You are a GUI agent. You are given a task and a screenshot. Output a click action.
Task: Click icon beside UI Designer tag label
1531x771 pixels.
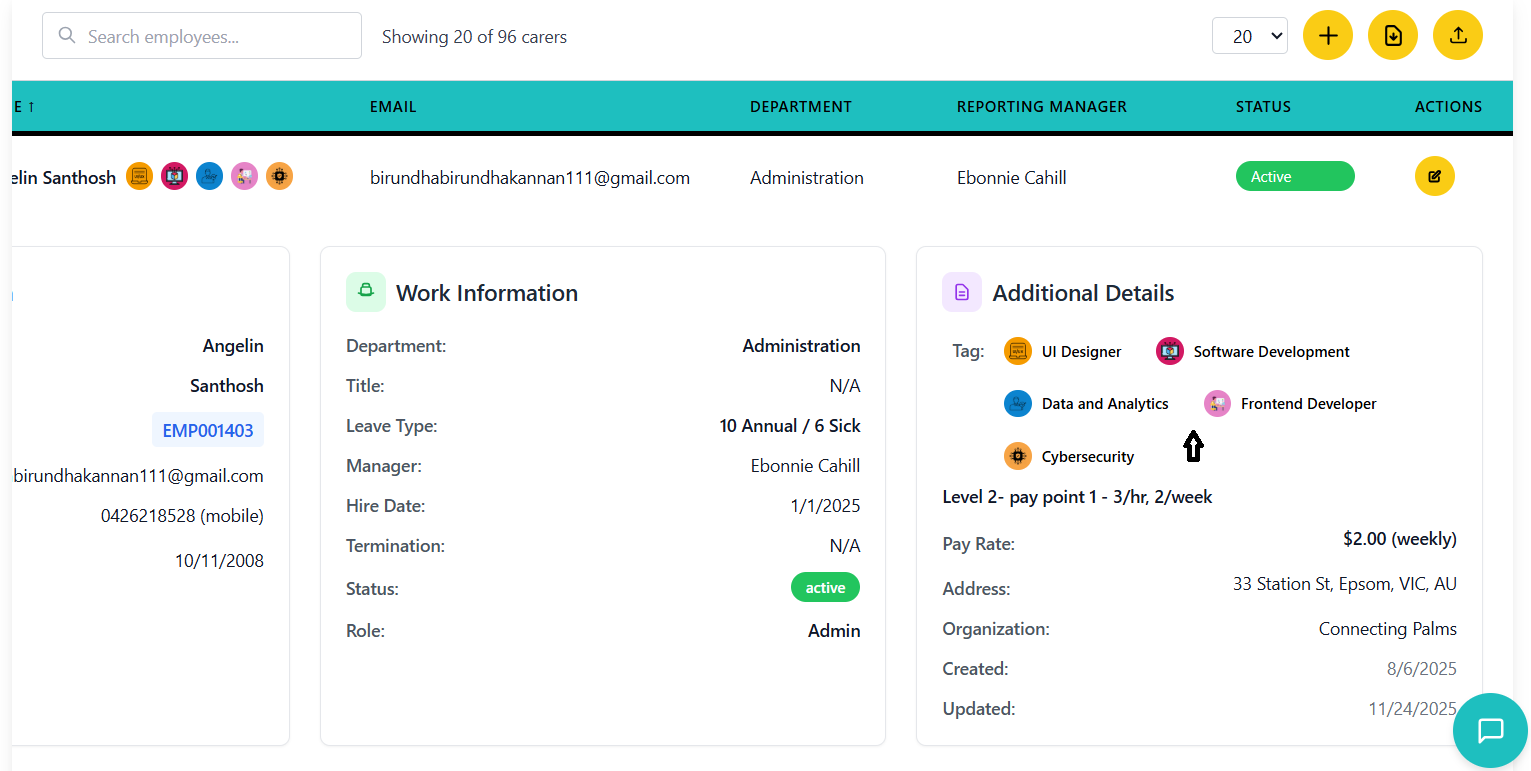pos(1017,352)
